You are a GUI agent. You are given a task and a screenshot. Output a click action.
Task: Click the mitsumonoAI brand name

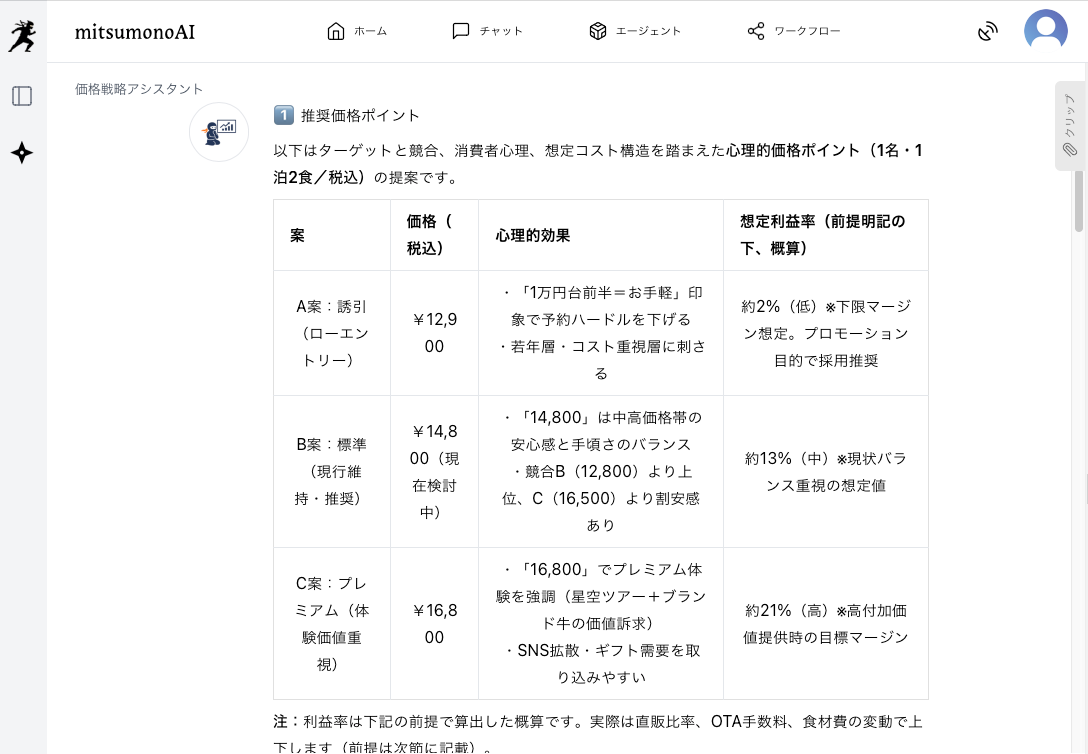tap(135, 32)
